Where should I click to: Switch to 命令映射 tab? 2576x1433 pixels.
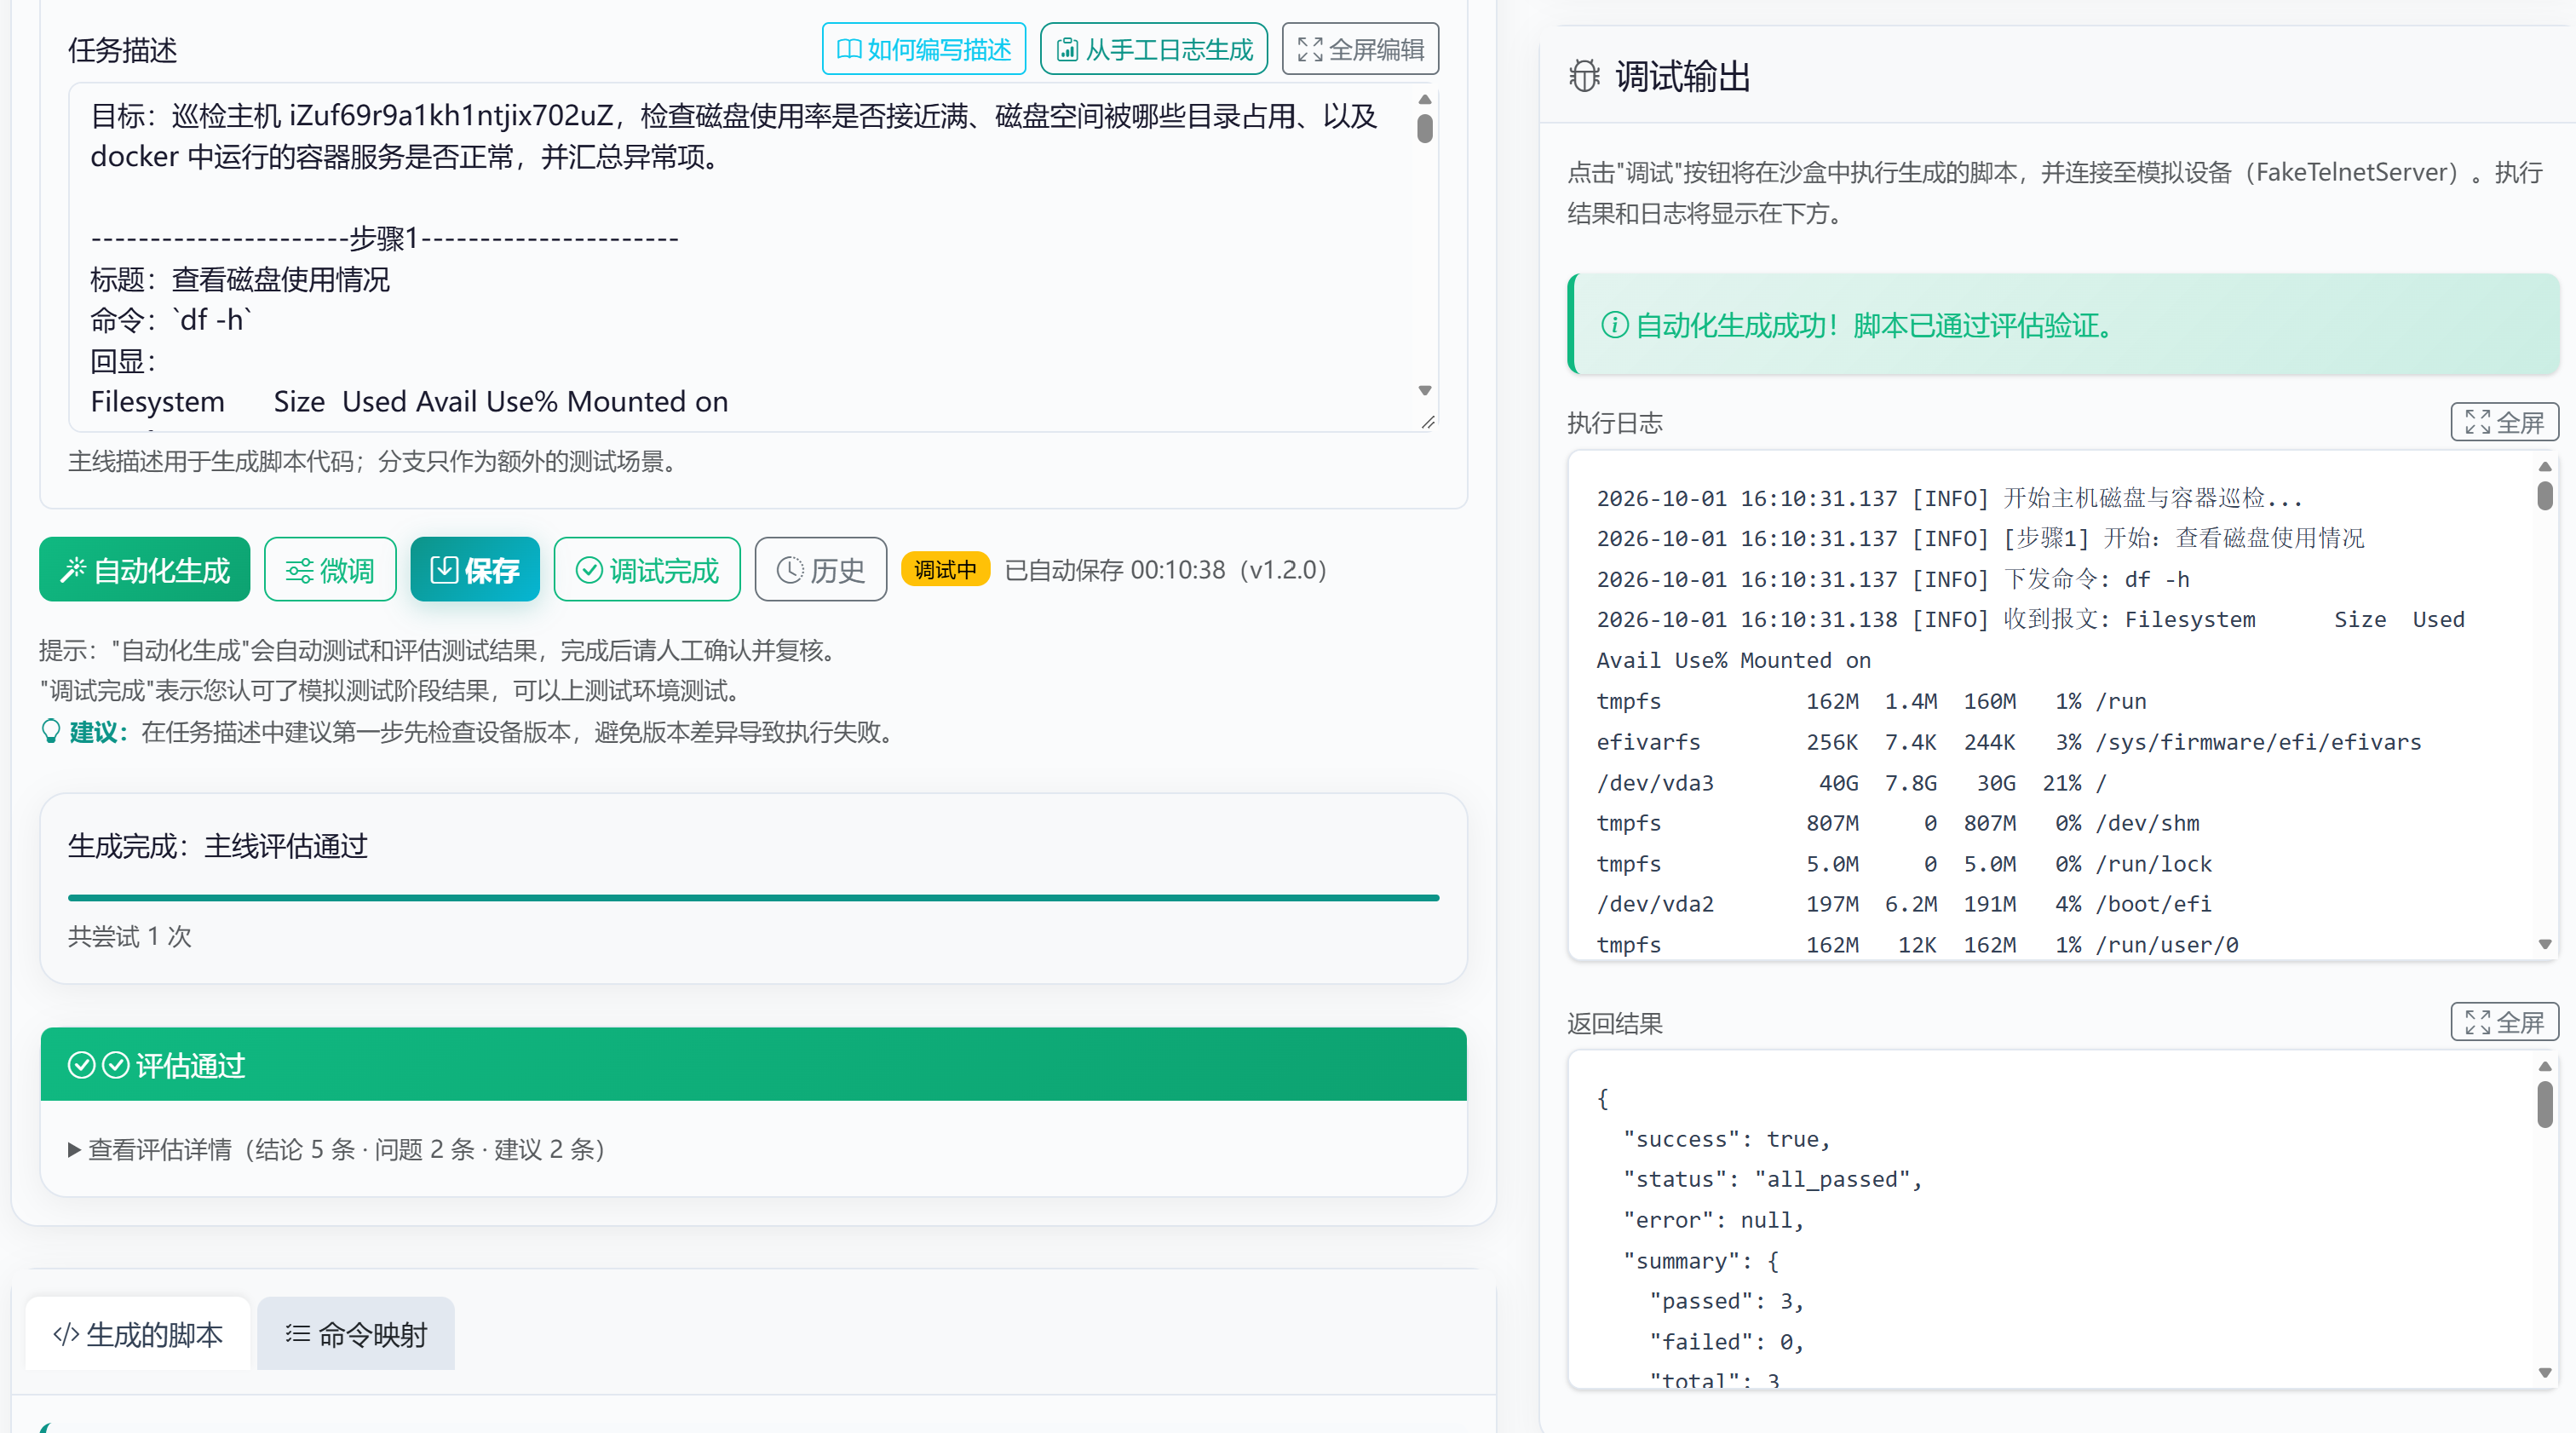click(x=355, y=1335)
